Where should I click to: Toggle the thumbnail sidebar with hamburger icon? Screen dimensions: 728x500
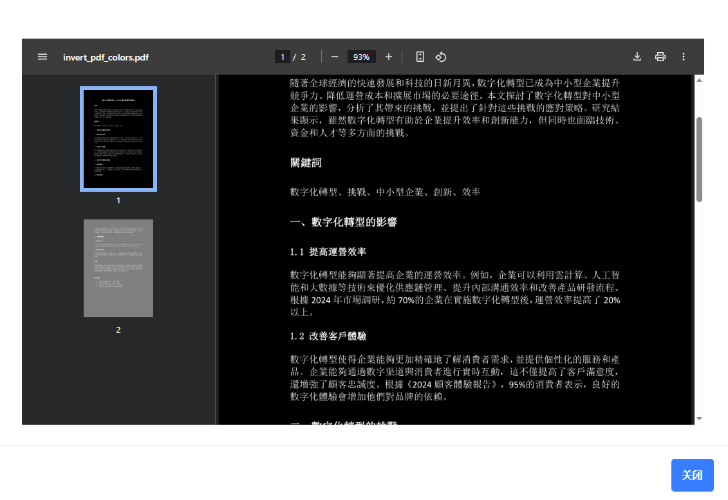pos(42,57)
